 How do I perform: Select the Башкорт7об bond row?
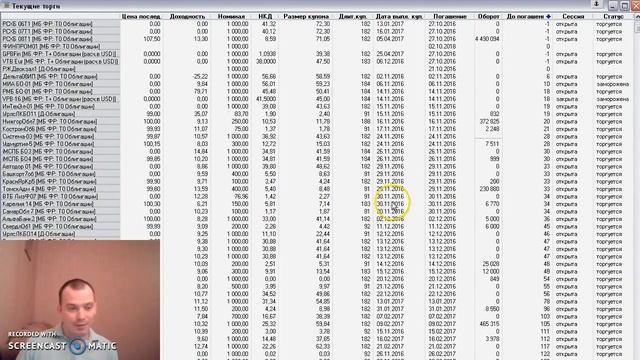tap(60, 174)
